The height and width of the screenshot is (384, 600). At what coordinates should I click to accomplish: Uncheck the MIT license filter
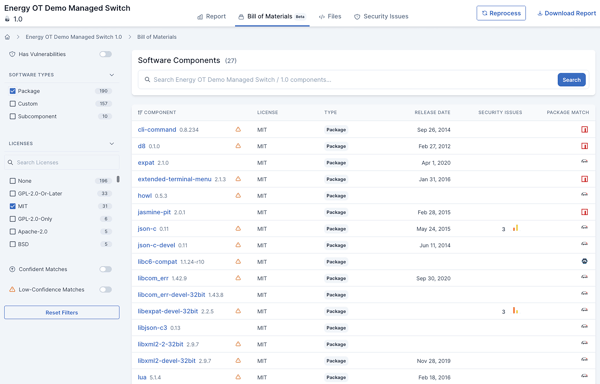(13, 206)
